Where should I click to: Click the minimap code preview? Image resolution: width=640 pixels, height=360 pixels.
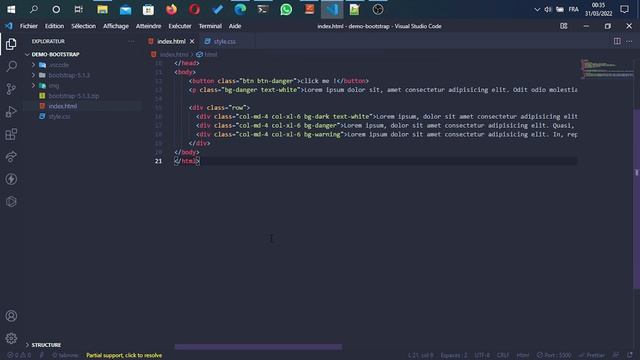607,69
